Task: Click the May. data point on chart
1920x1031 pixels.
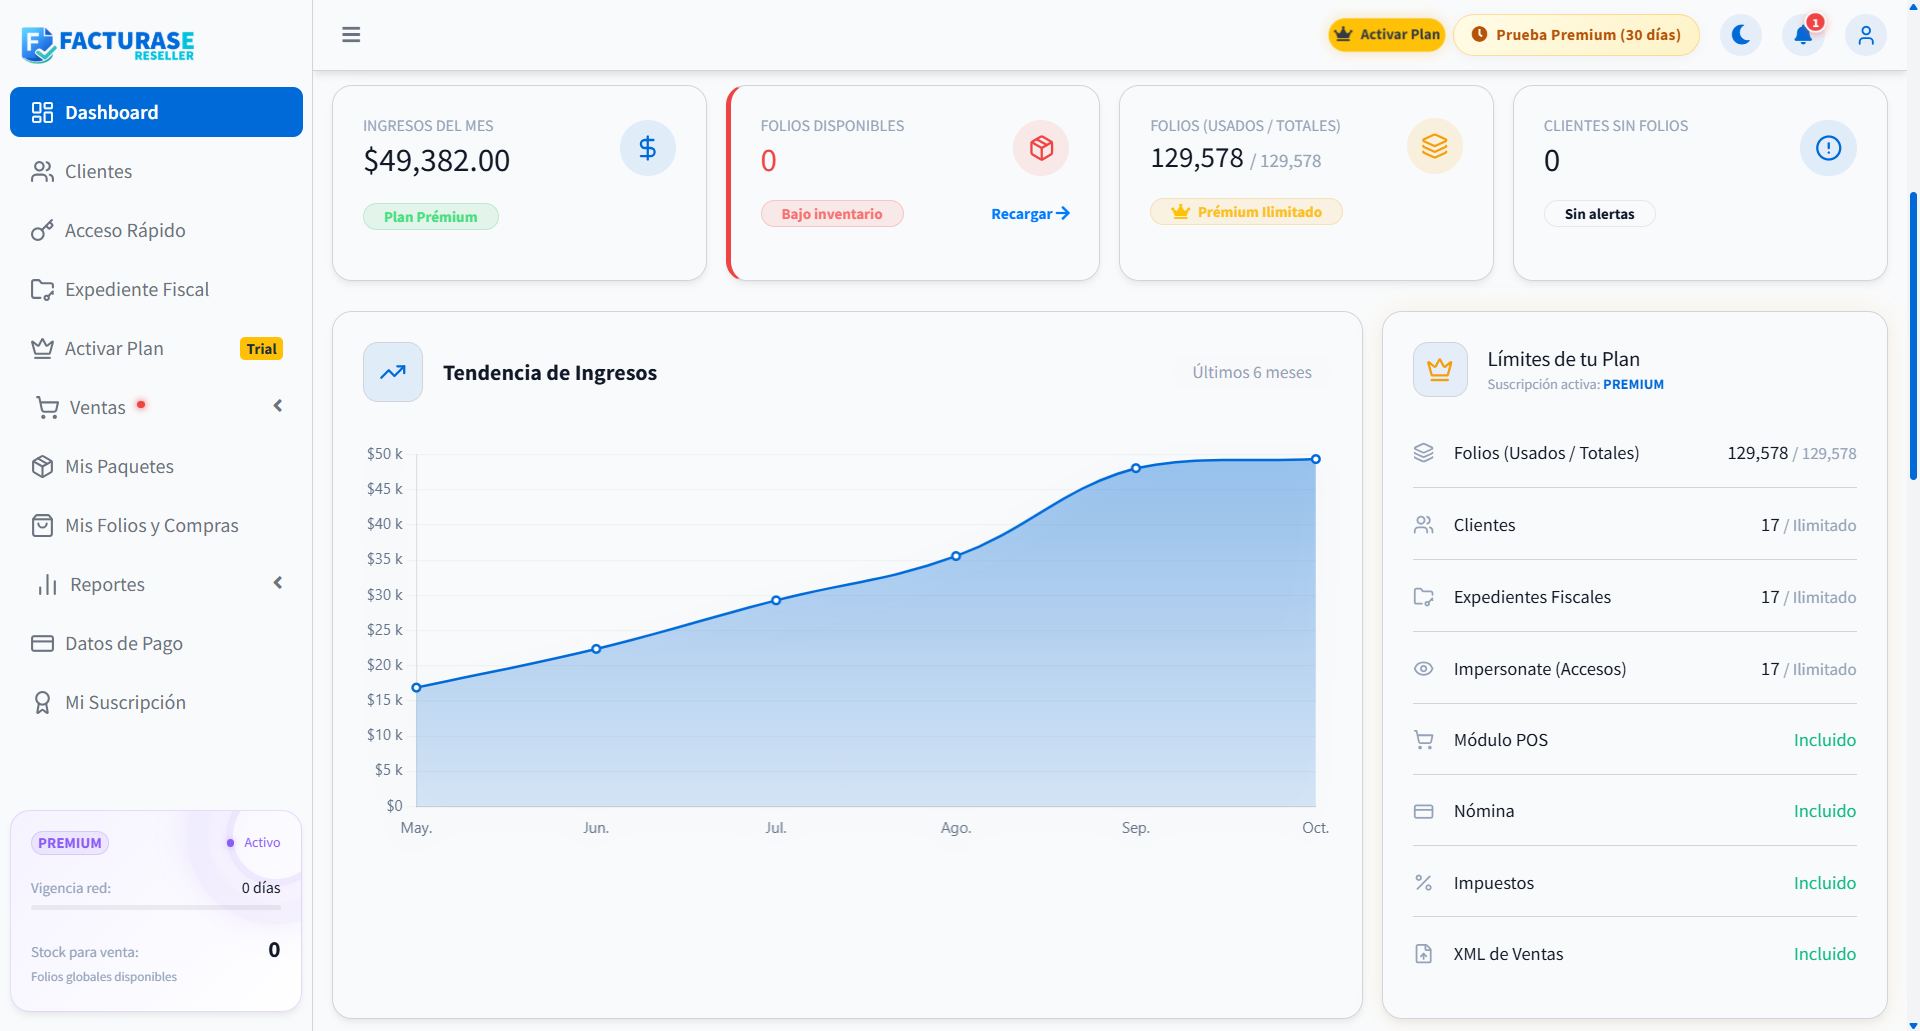Action: coord(417,688)
